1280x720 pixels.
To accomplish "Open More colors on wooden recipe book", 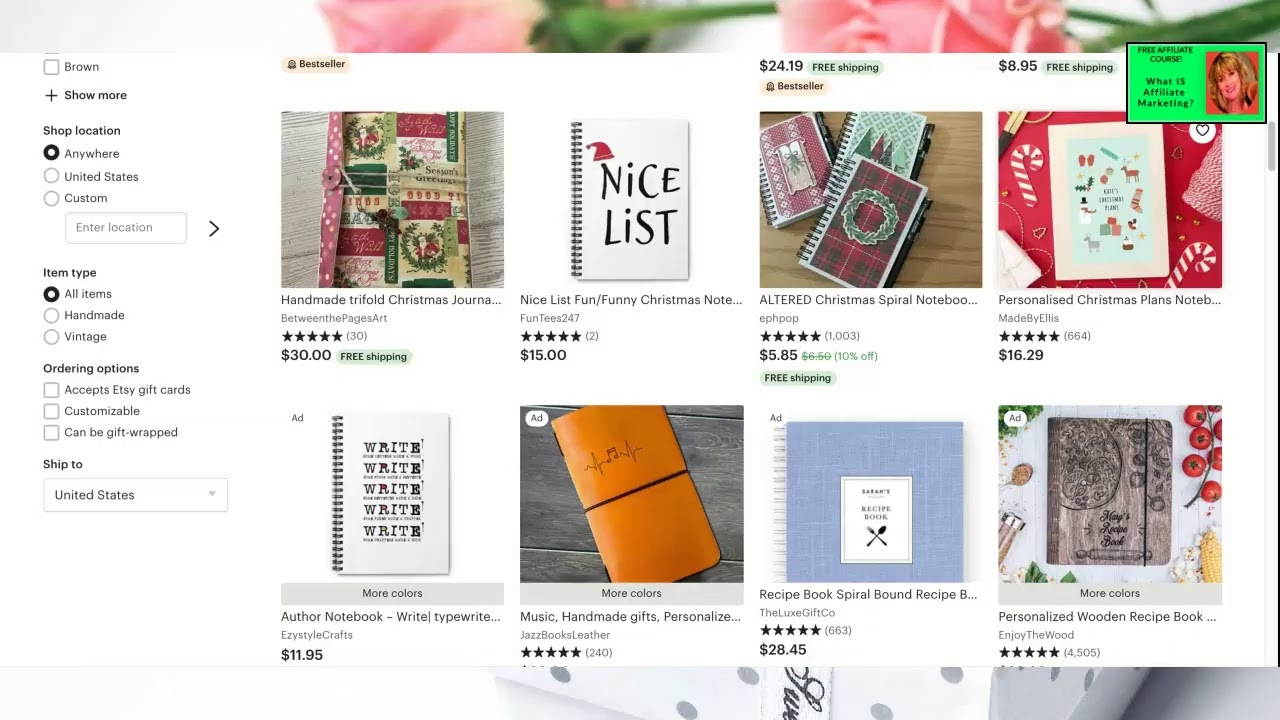I will click(1110, 593).
